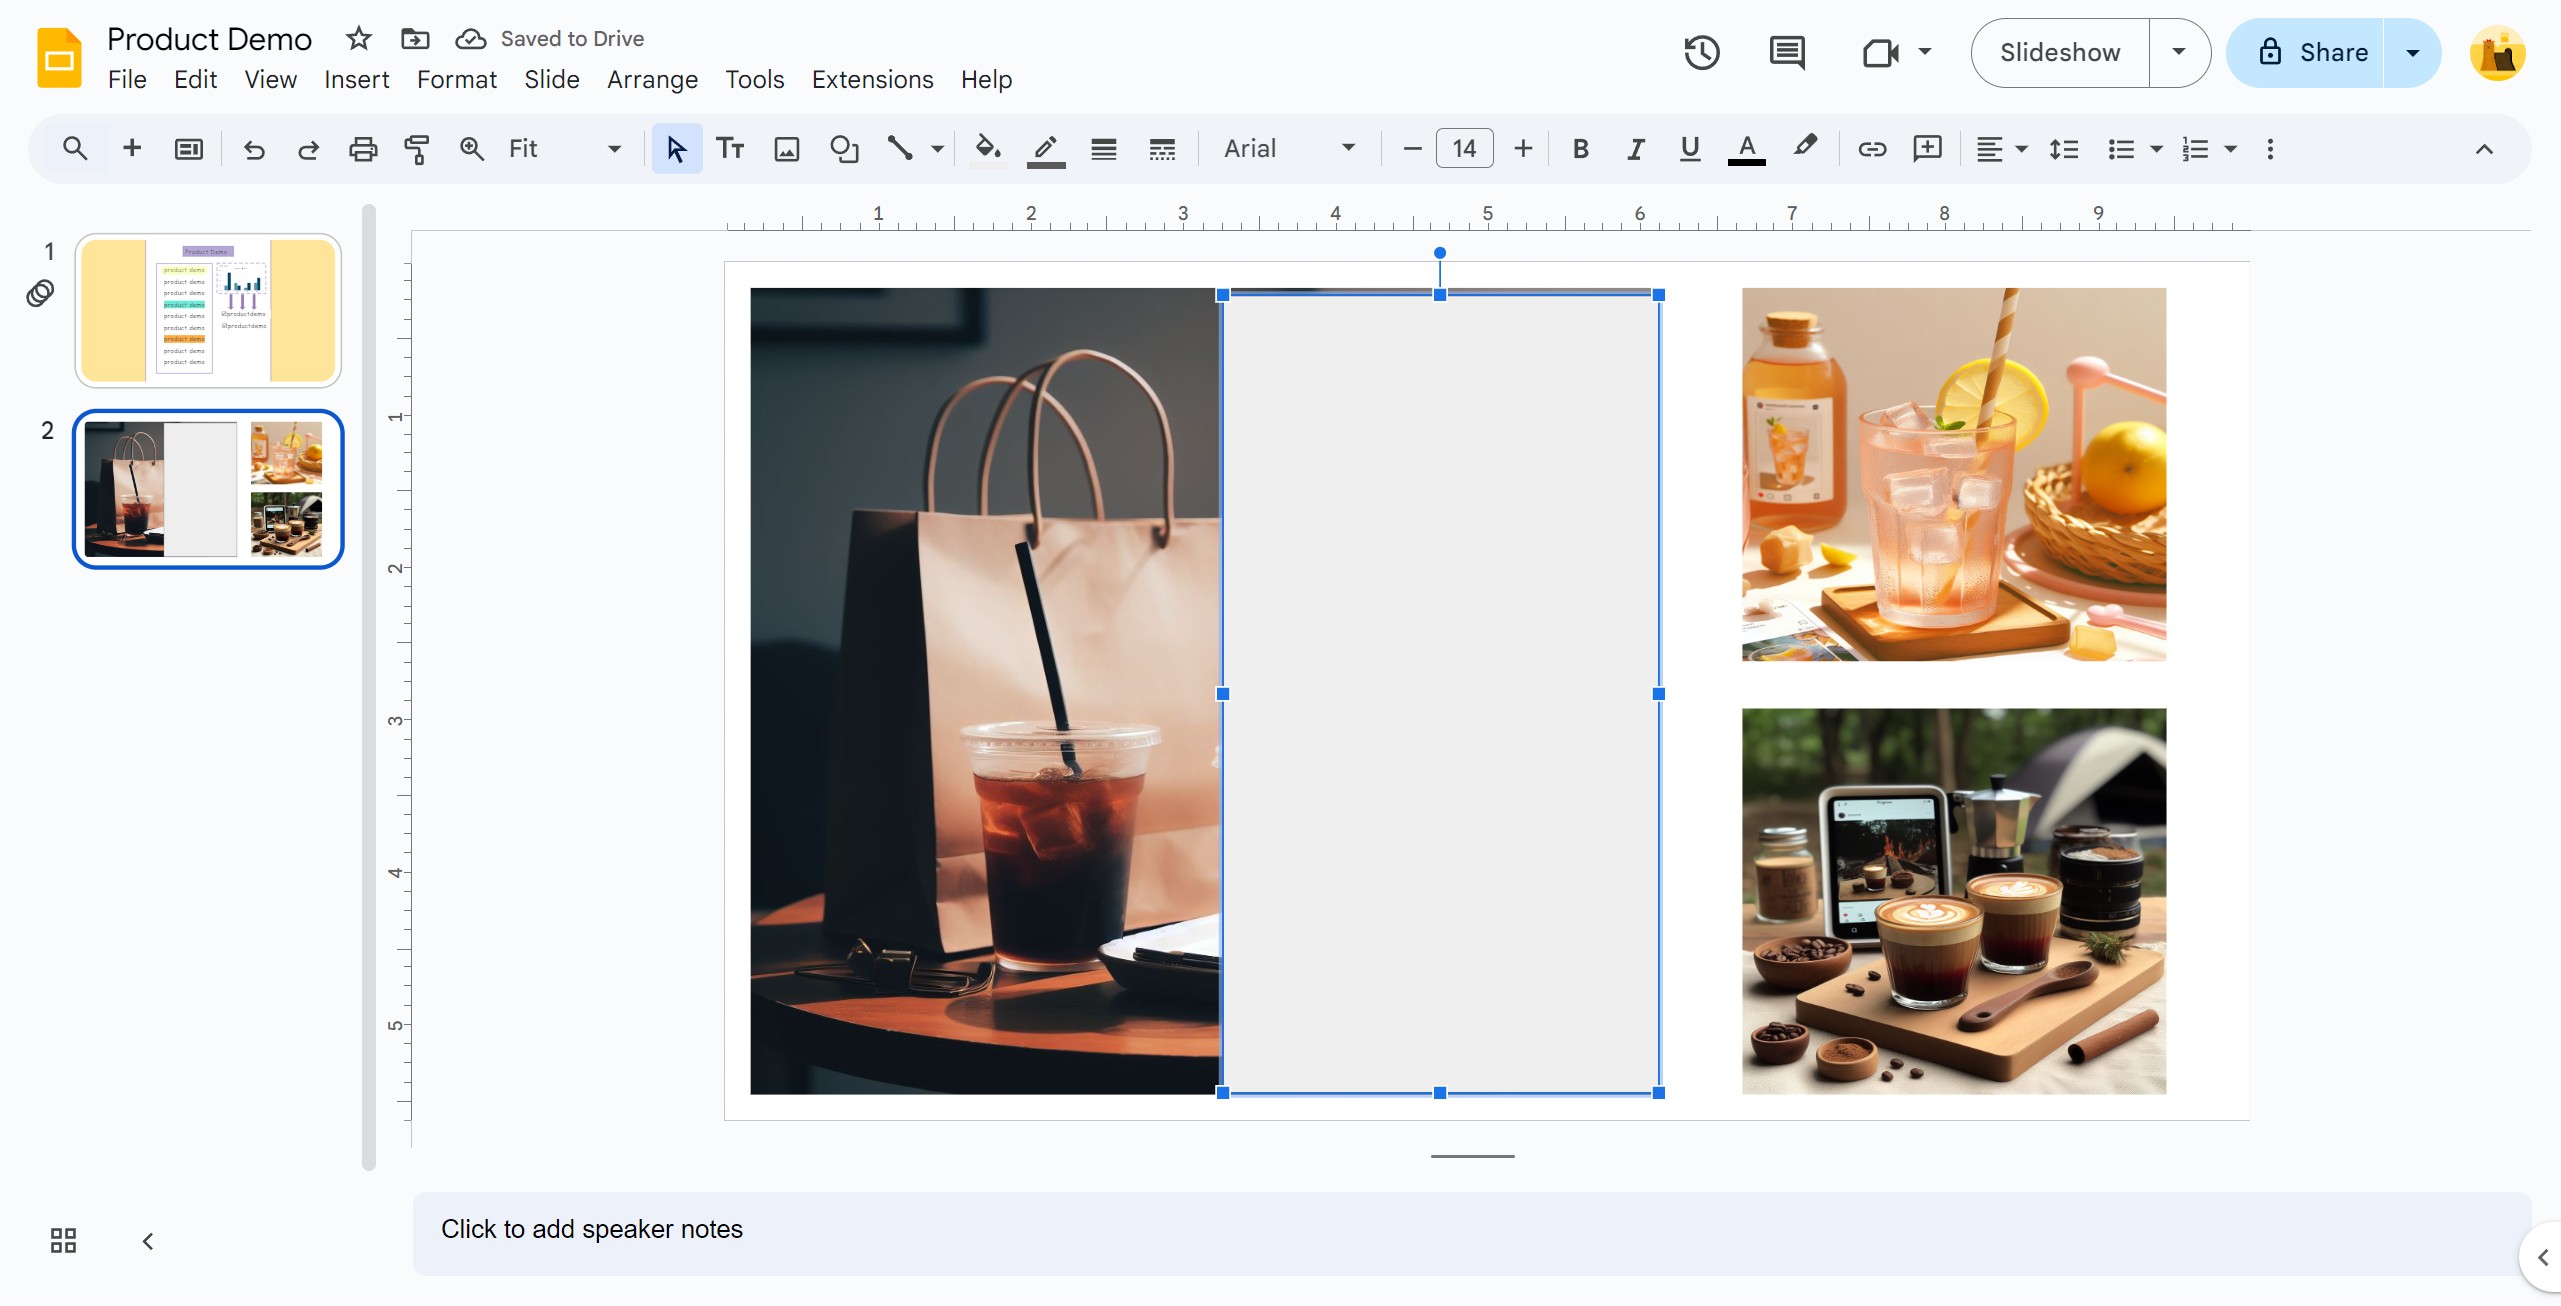Choose the select cursor tool

coord(676,149)
